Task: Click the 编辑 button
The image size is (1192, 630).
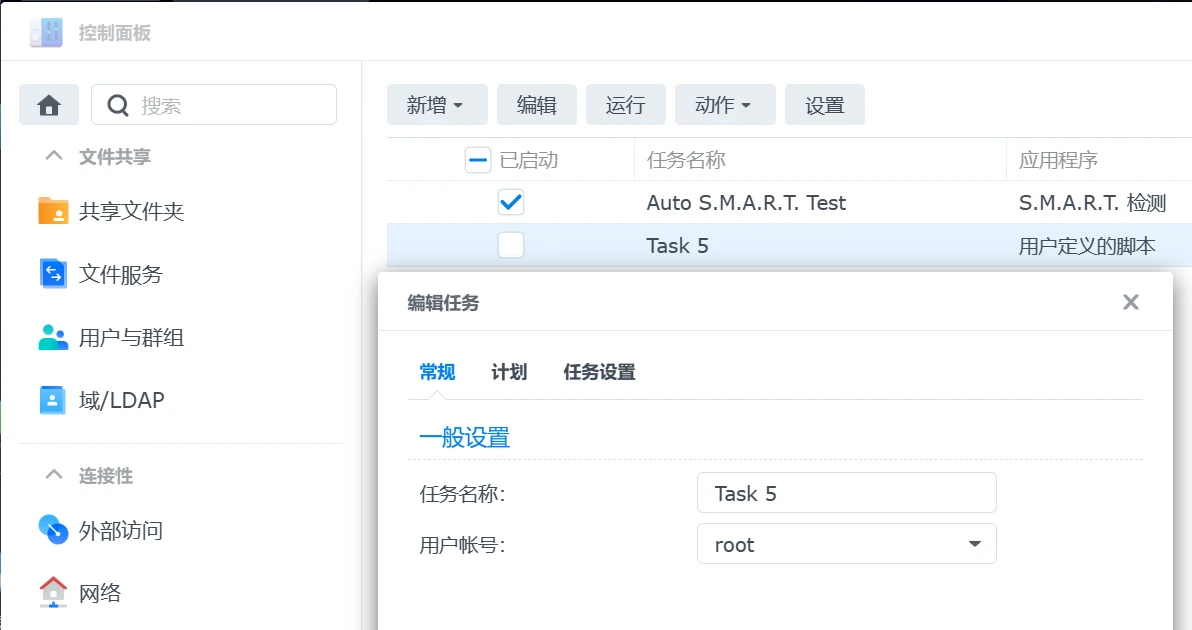Action: [537, 105]
